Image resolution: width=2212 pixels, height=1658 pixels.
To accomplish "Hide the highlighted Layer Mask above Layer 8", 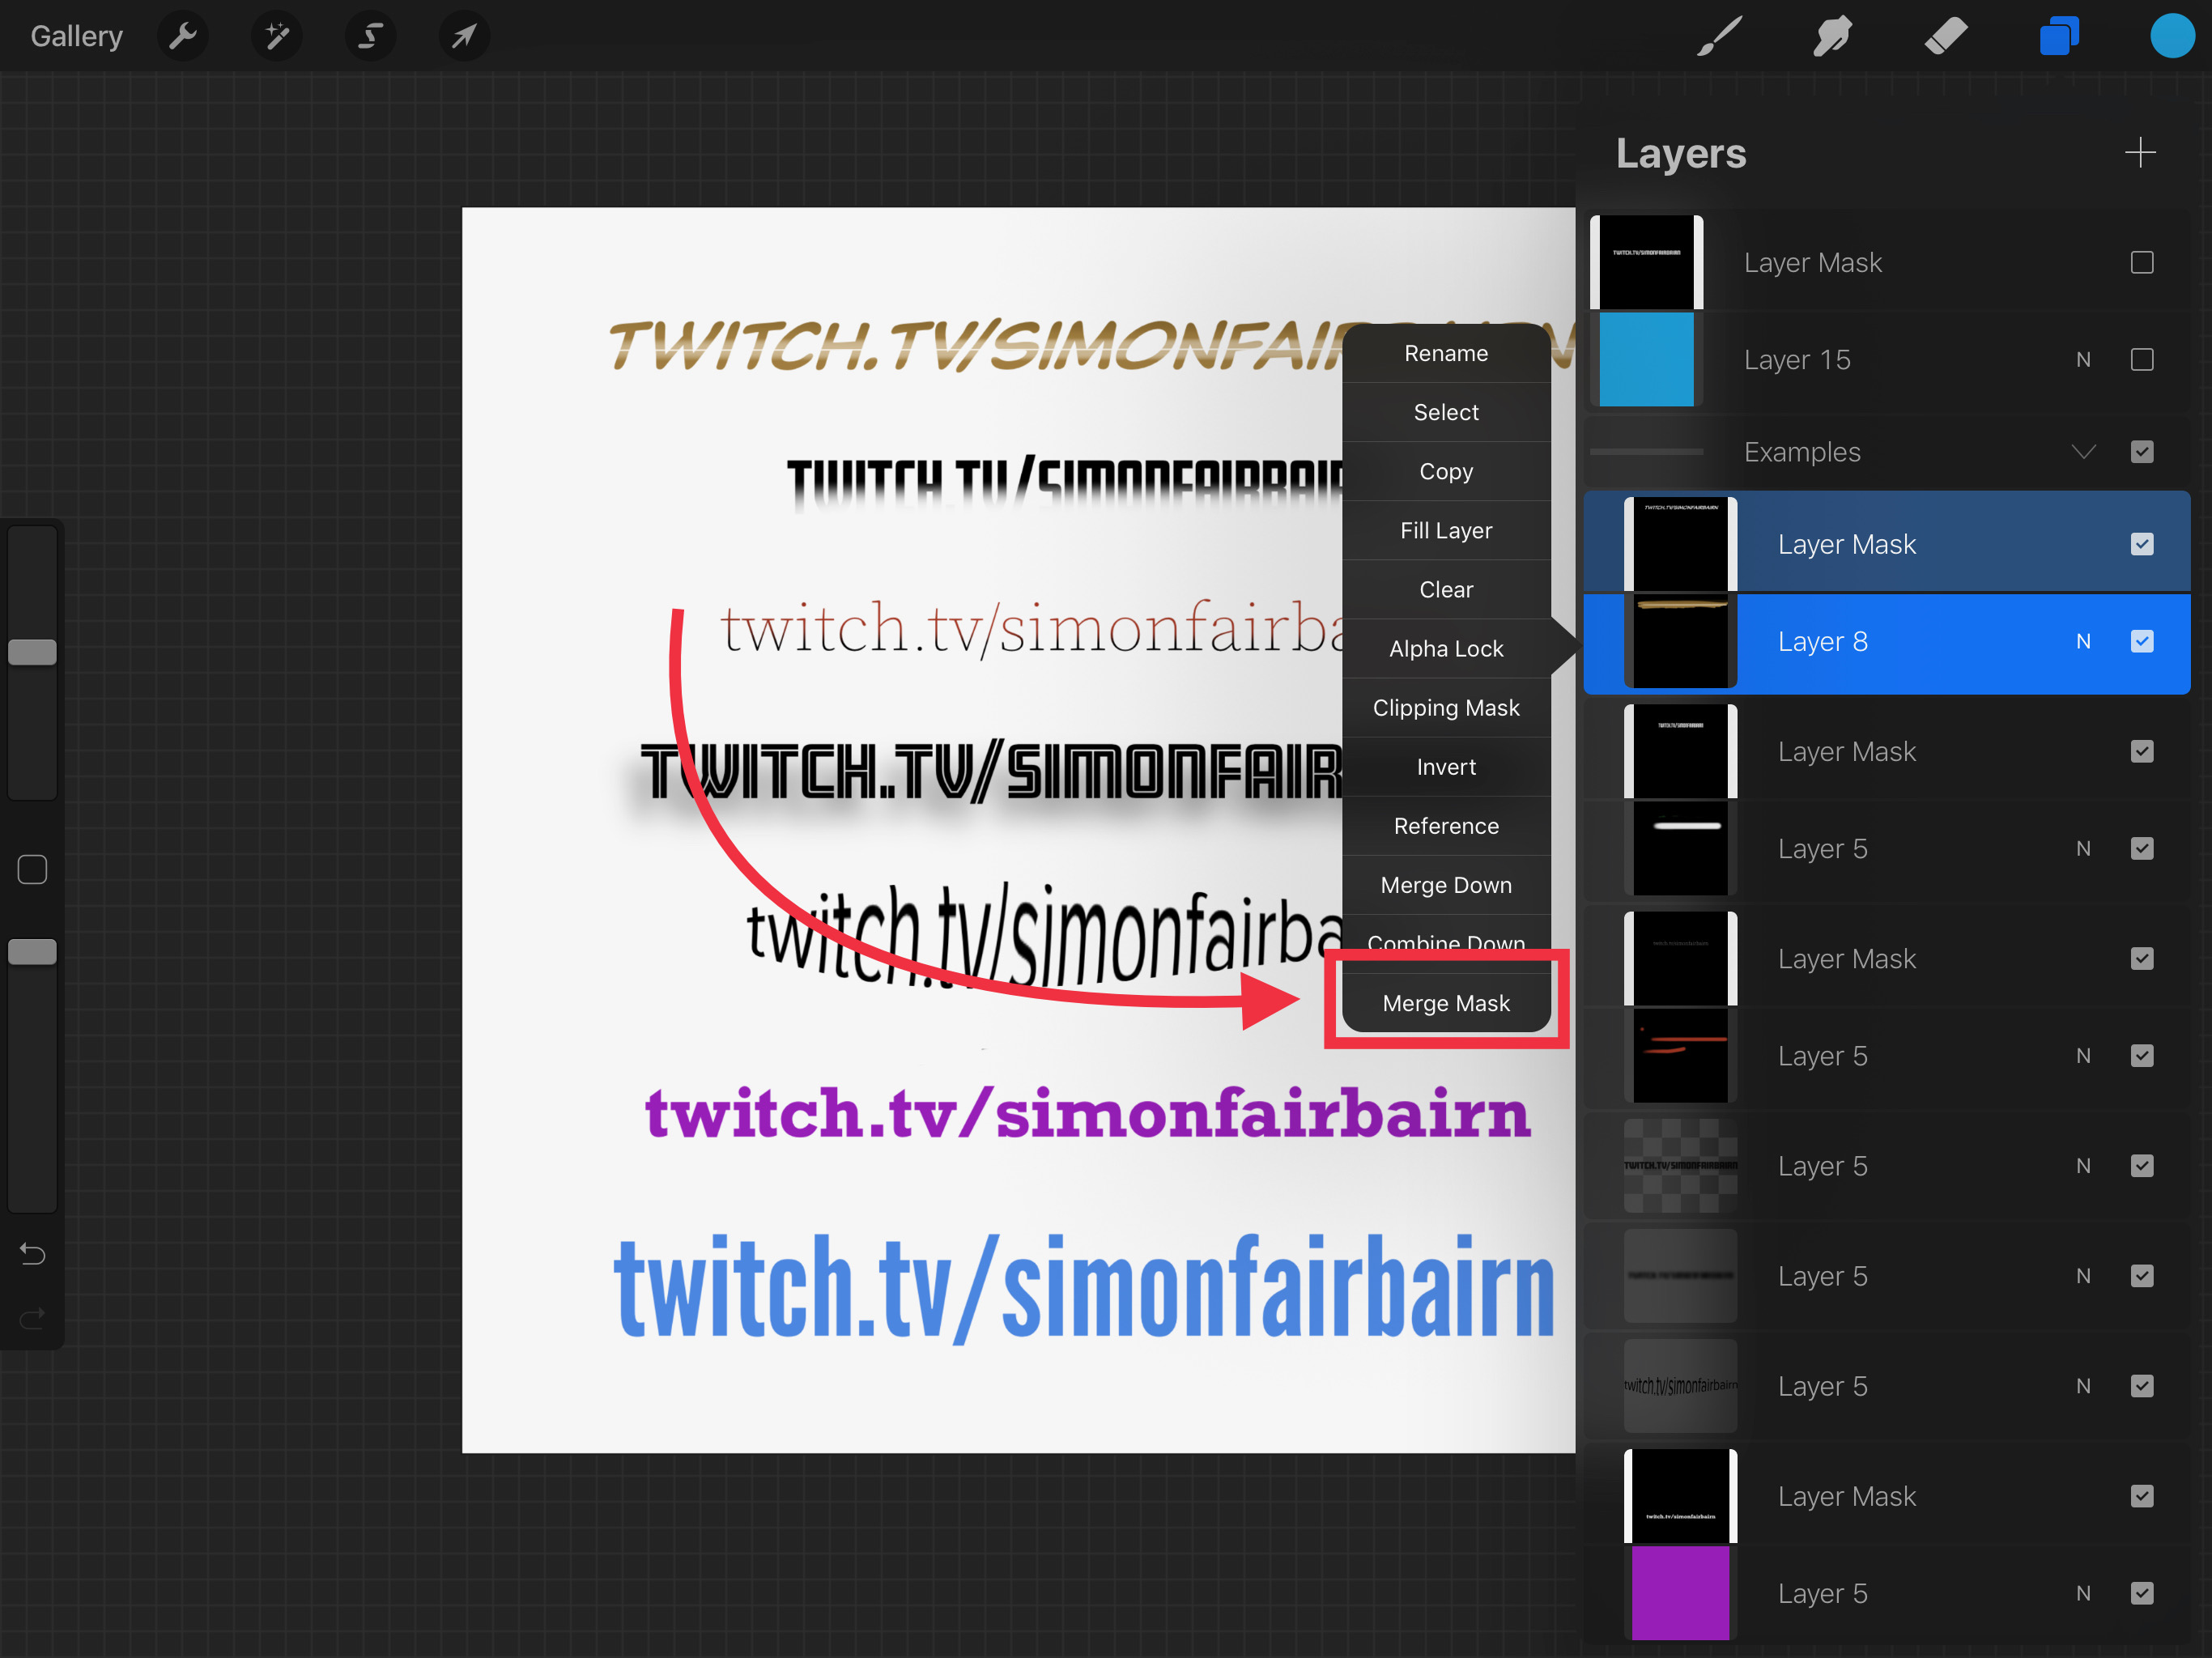I will click(x=2141, y=544).
